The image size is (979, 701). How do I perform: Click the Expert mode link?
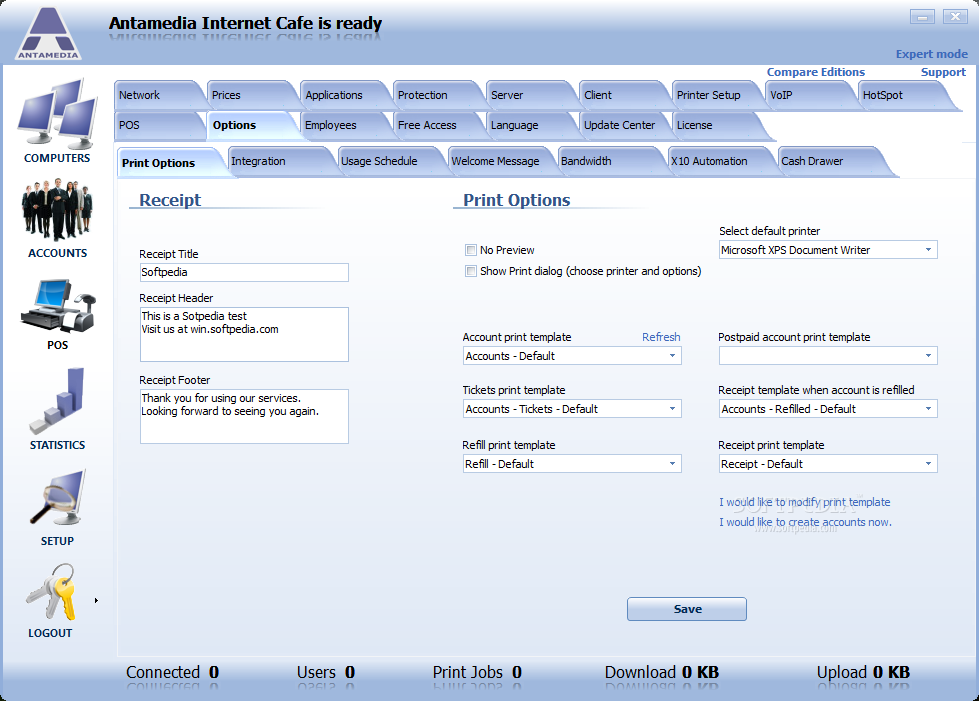pyautogui.click(x=932, y=54)
